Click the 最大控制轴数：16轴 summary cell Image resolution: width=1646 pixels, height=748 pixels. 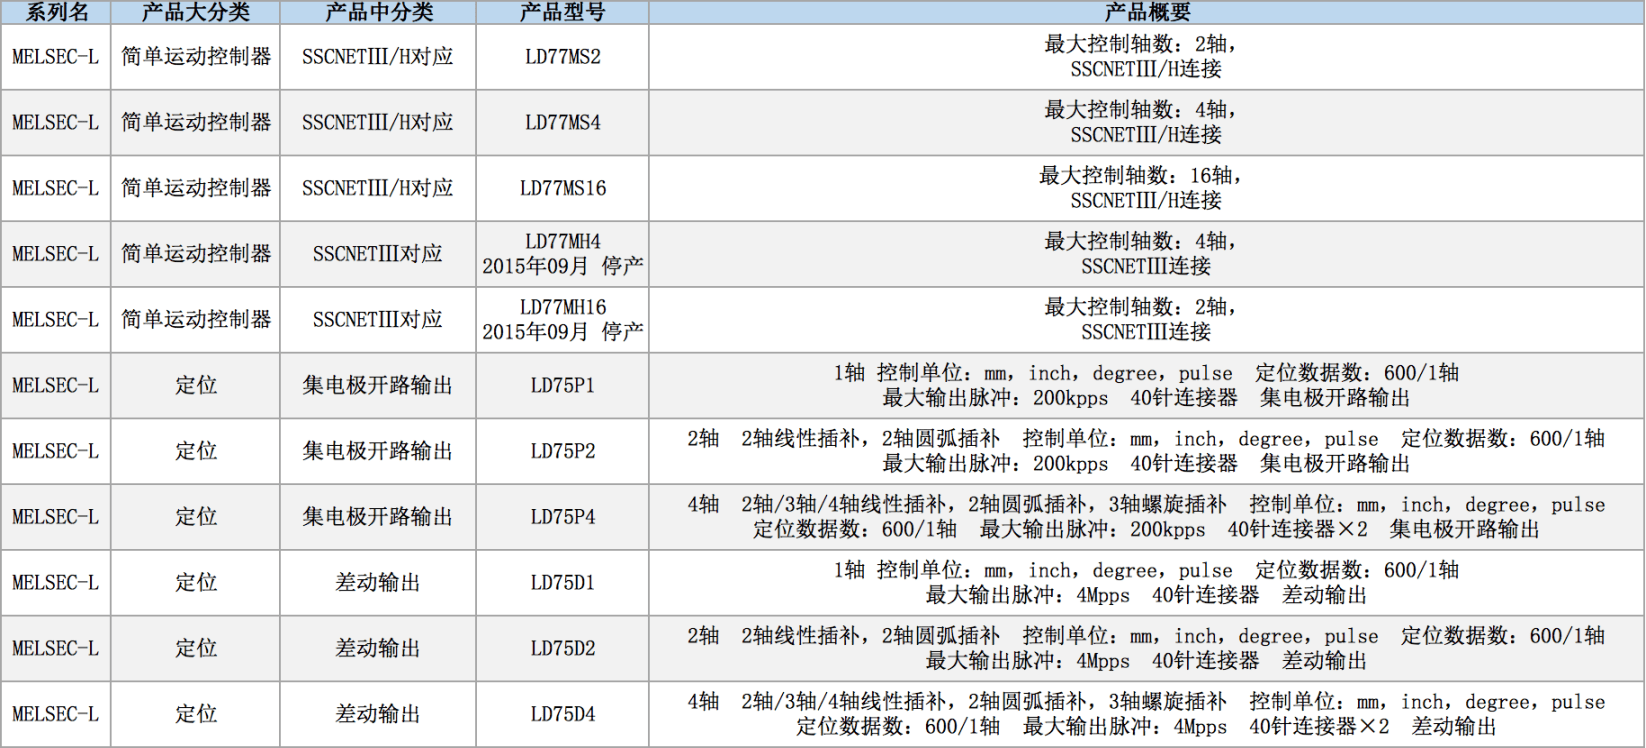pyautogui.click(x=1146, y=188)
